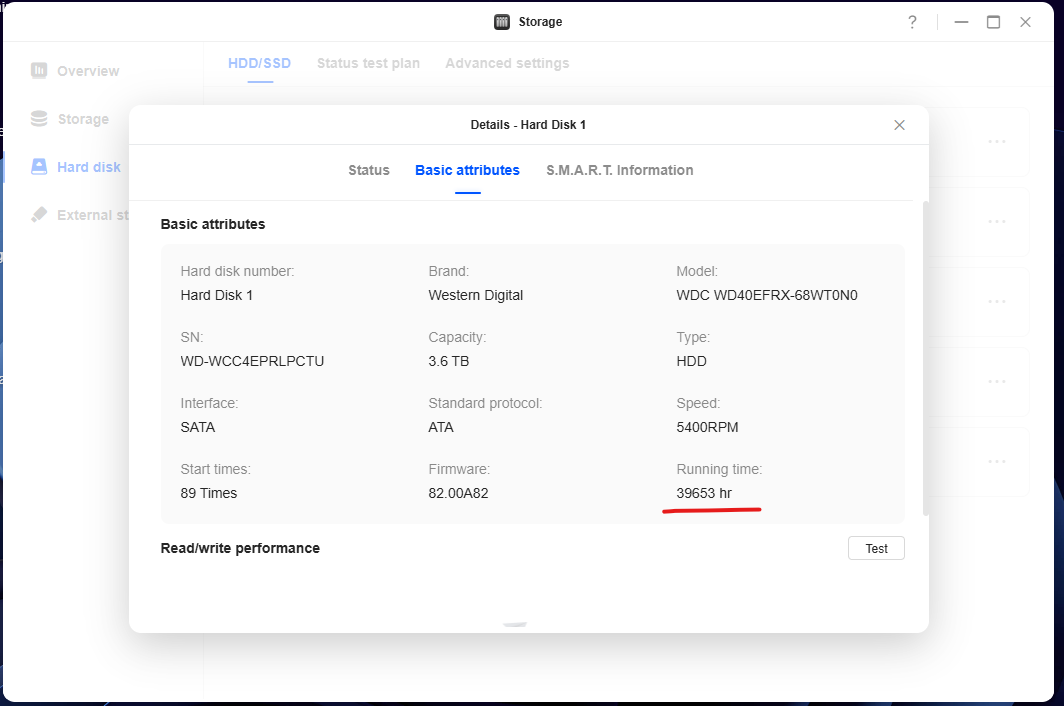
Task: Click the details dialog vertical scrollbar
Action: coord(926,358)
